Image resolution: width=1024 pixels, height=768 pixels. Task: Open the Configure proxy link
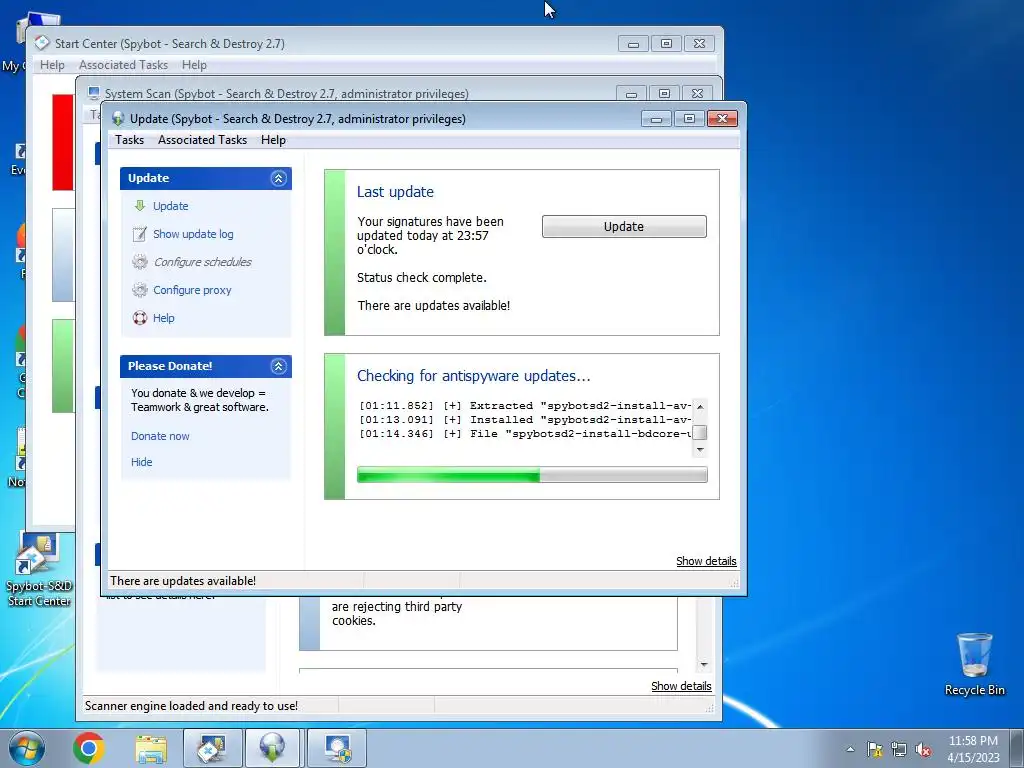(x=192, y=290)
